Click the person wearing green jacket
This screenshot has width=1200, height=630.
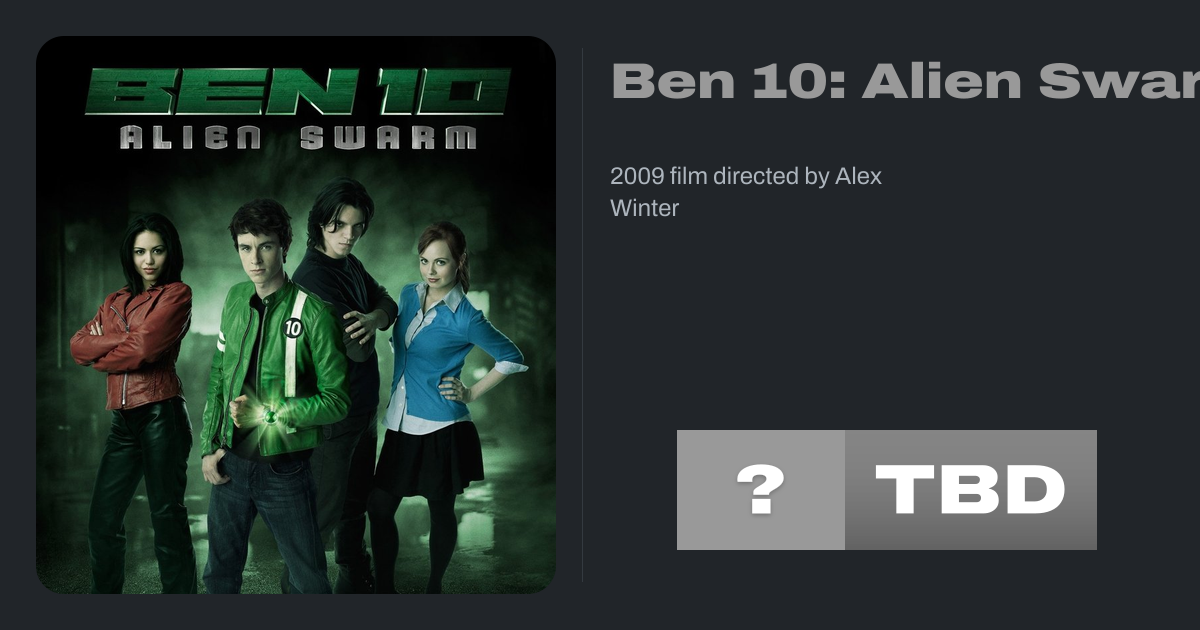[x=268, y=400]
